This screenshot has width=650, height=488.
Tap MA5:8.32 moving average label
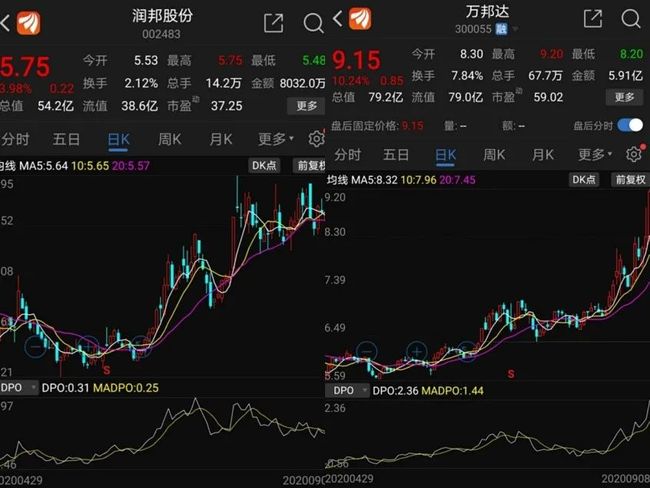374,180
